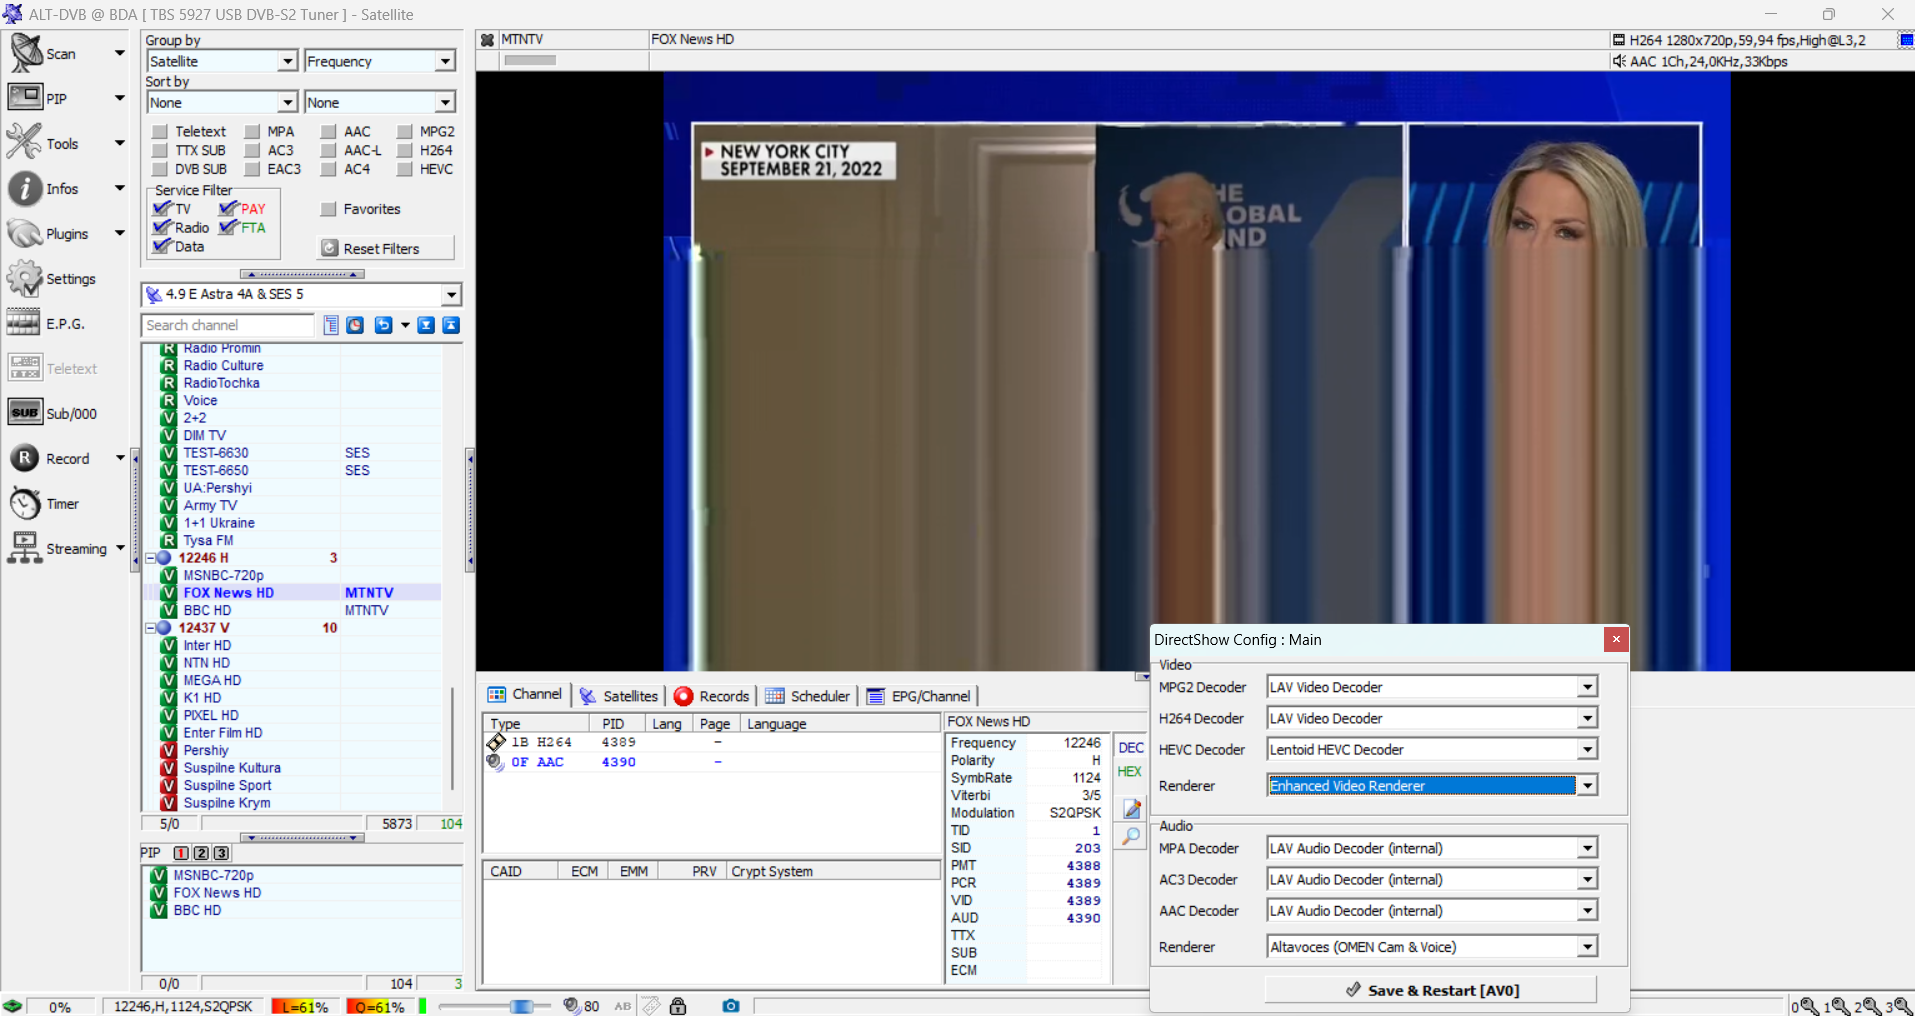This screenshot has height=1016, width=1915.
Task: Click the volume slider handle
Action: click(521, 1005)
